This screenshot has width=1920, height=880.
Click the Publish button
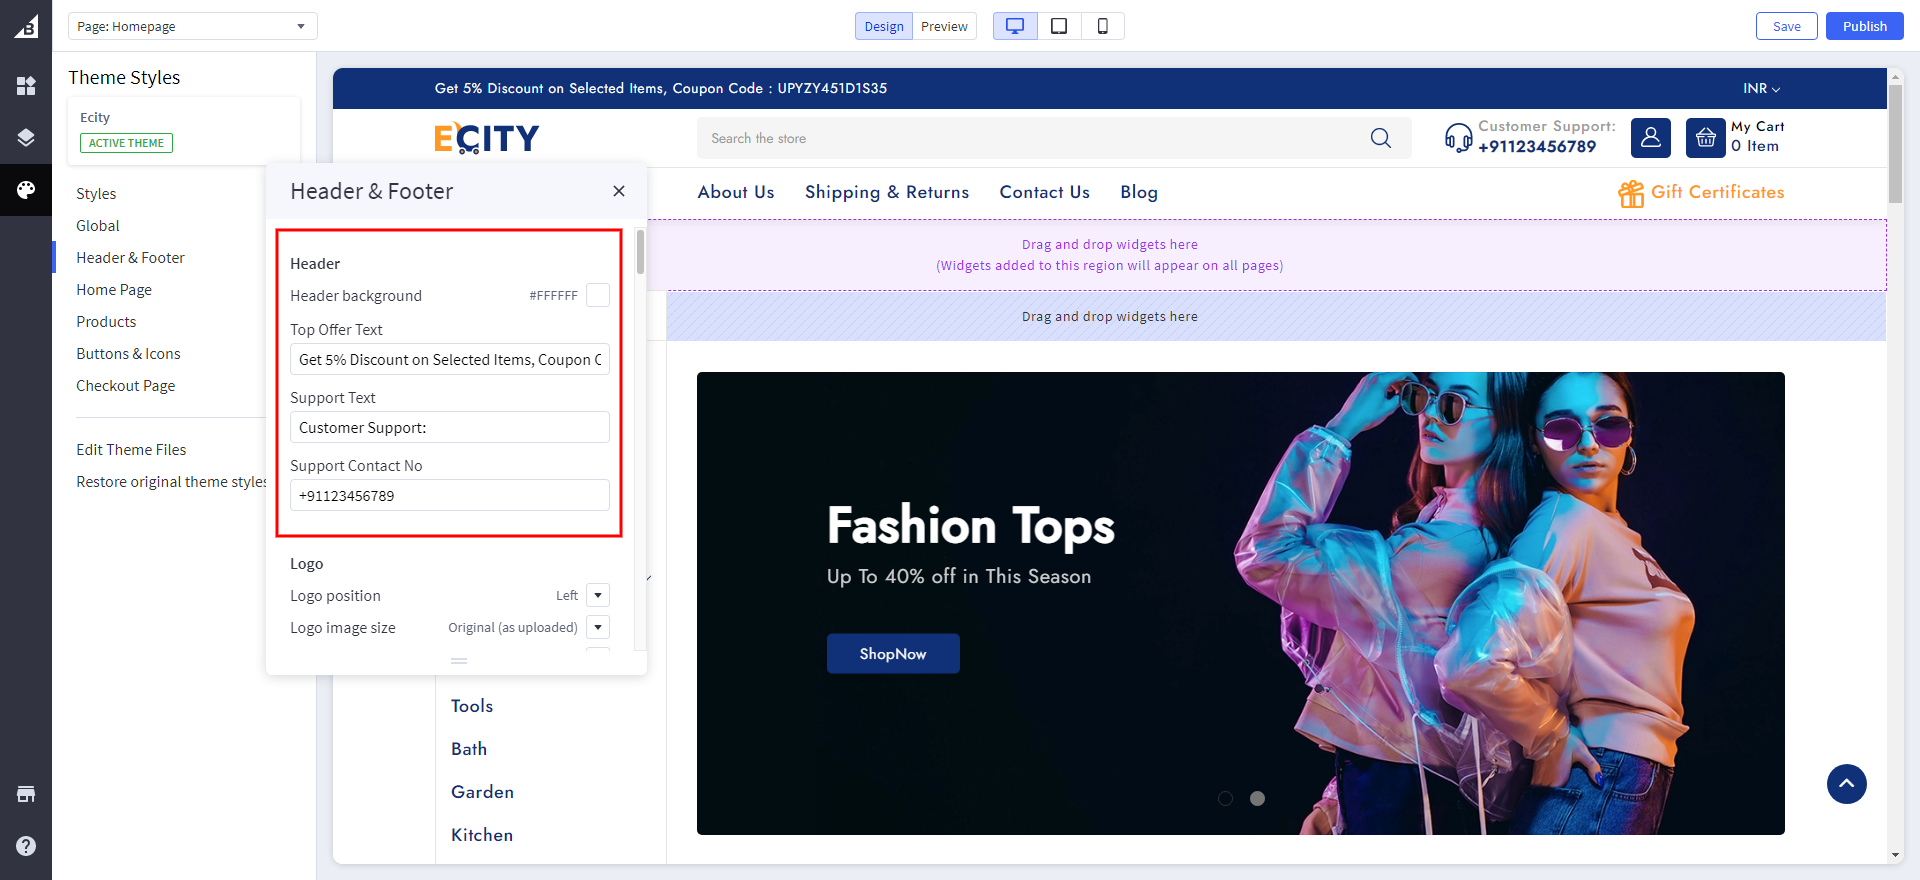click(x=1864, y=26)
